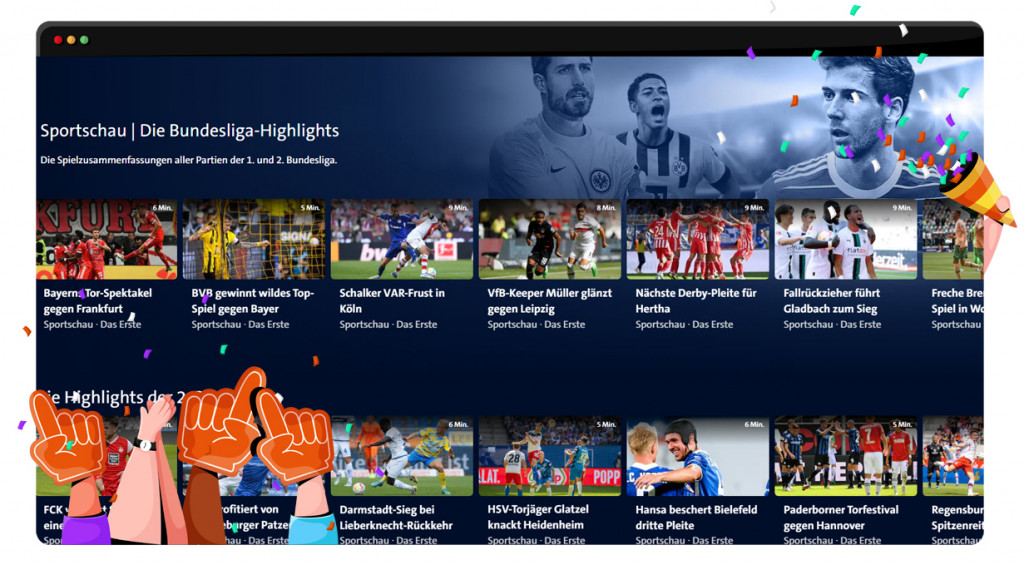Click title 'Paderborner Torfestival gegen Hannover'
1024x565 pixels.
pos(841,517)
